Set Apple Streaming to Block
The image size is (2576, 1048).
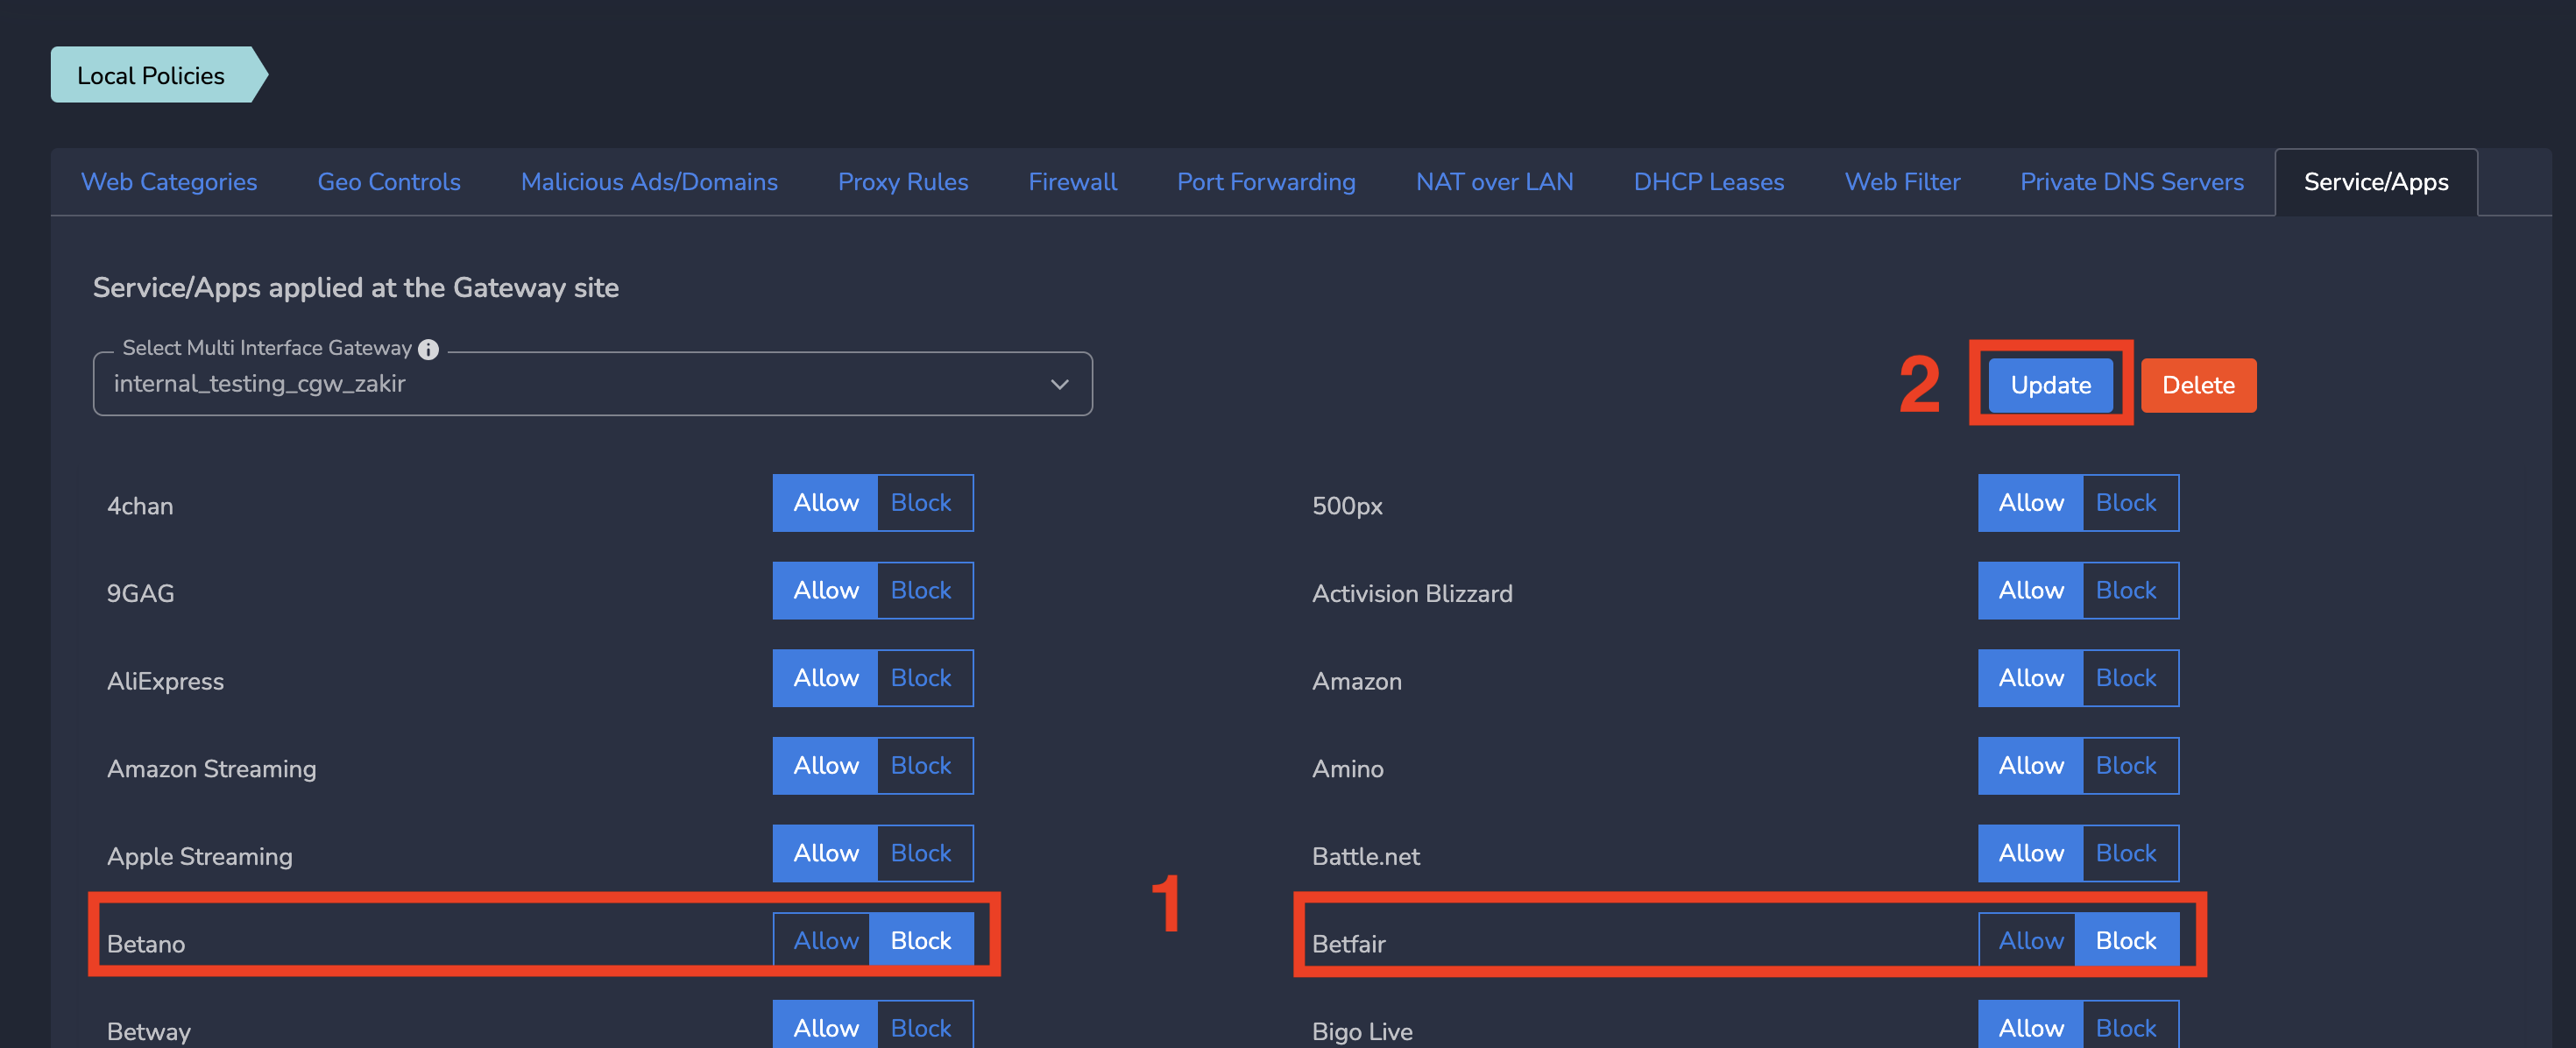click(921, 853)
